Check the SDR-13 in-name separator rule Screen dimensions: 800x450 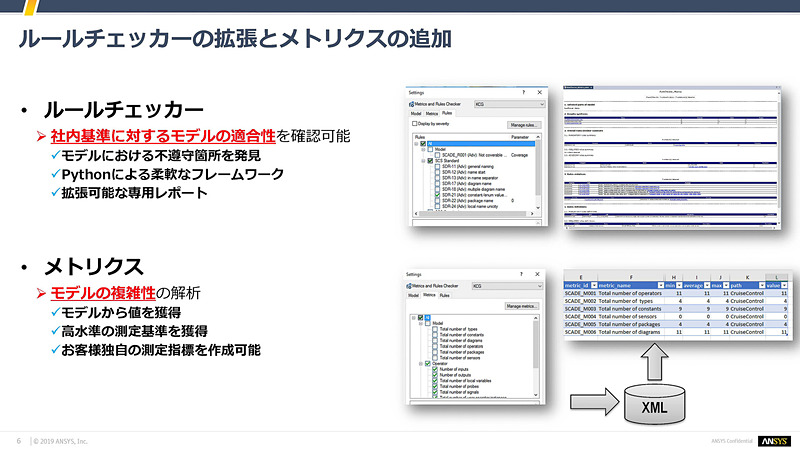click(x=437, y=178)
